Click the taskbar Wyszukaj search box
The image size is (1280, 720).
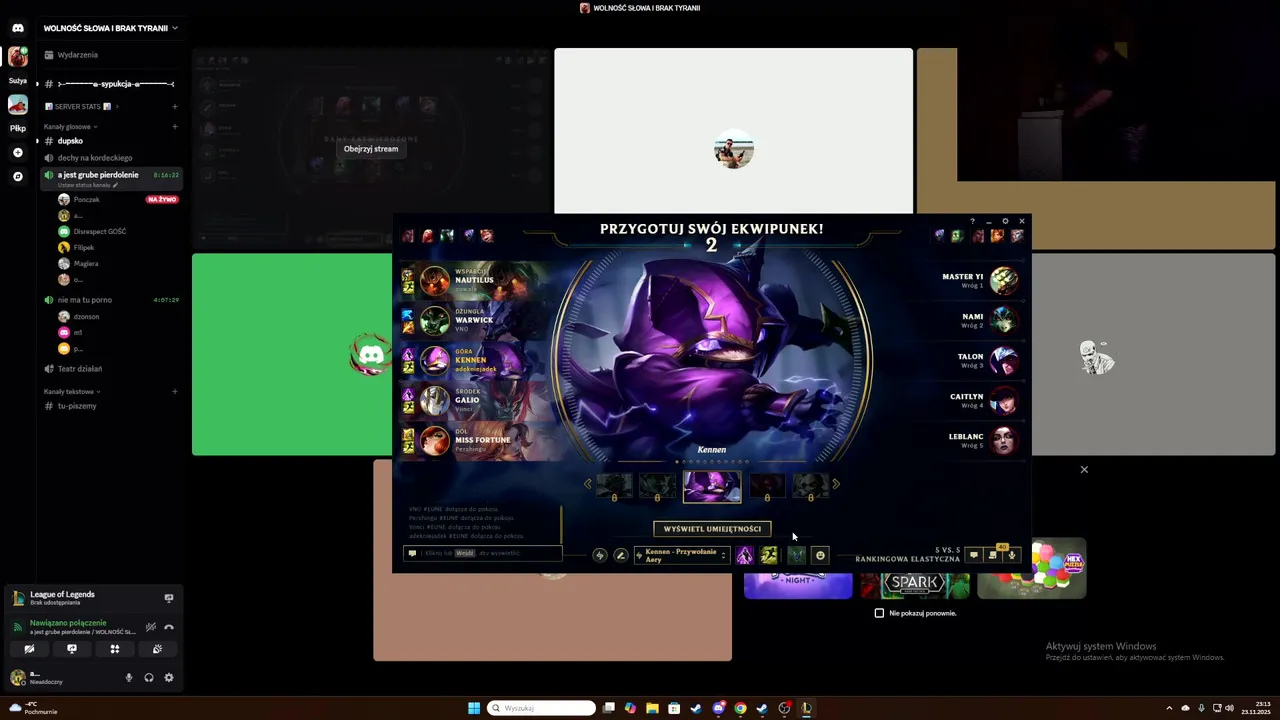click(x=542, y=708)
